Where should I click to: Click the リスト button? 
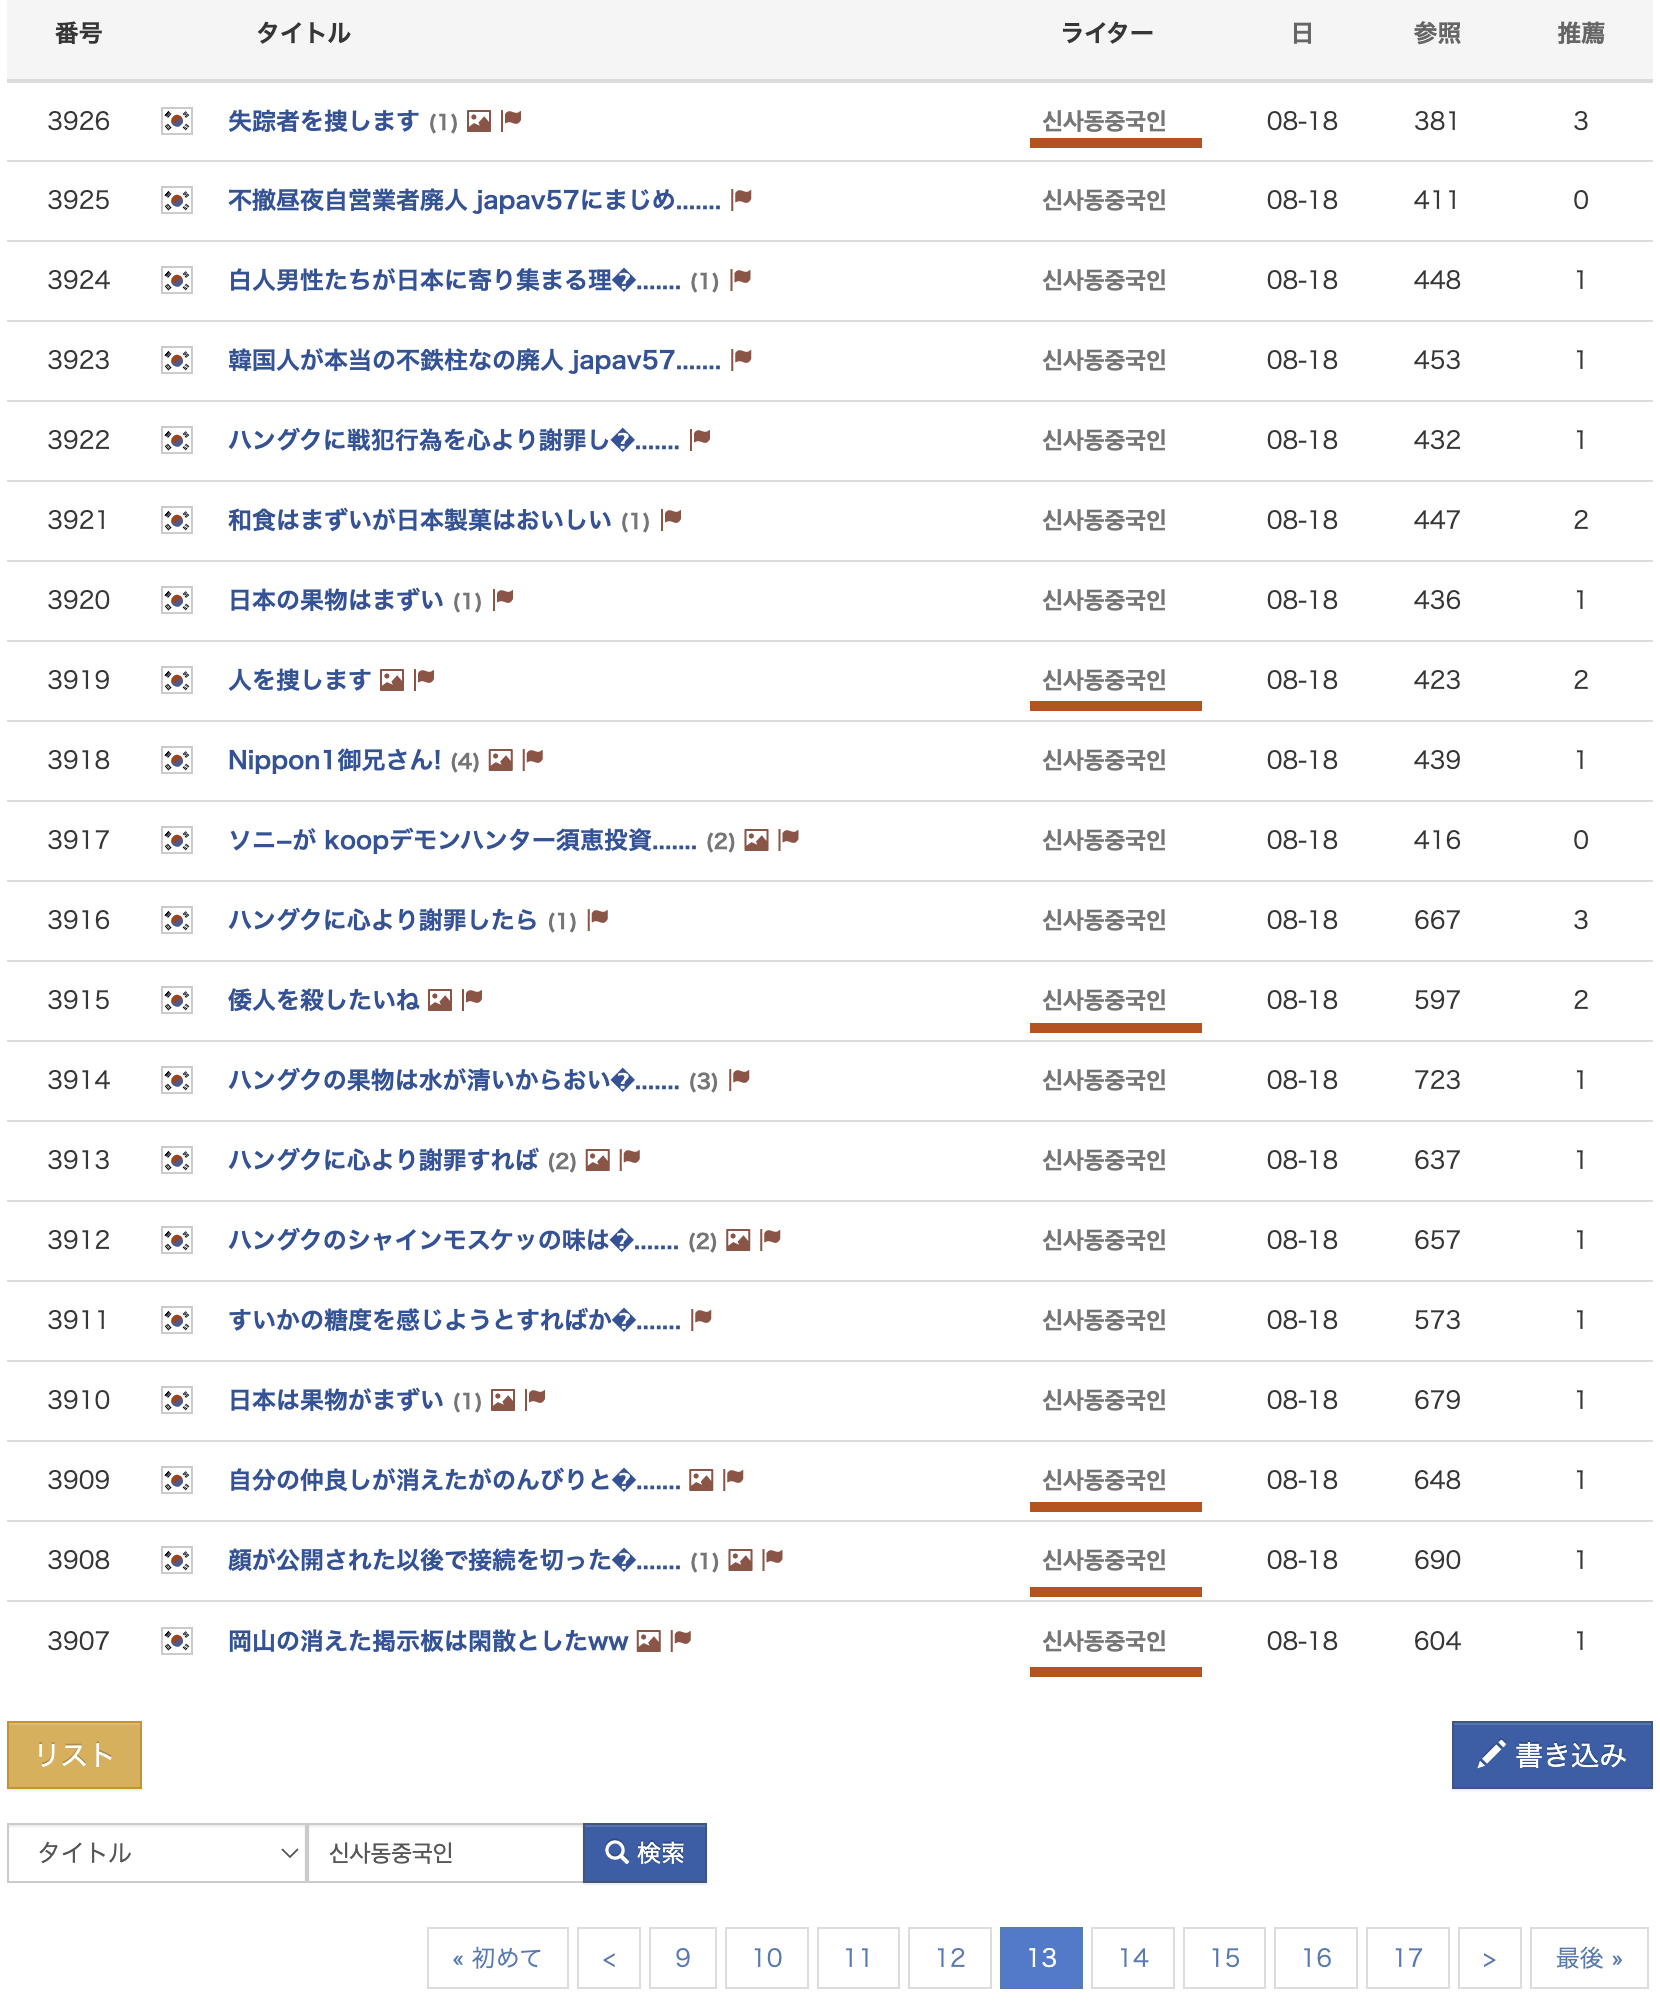click(x=74, y=1755)
